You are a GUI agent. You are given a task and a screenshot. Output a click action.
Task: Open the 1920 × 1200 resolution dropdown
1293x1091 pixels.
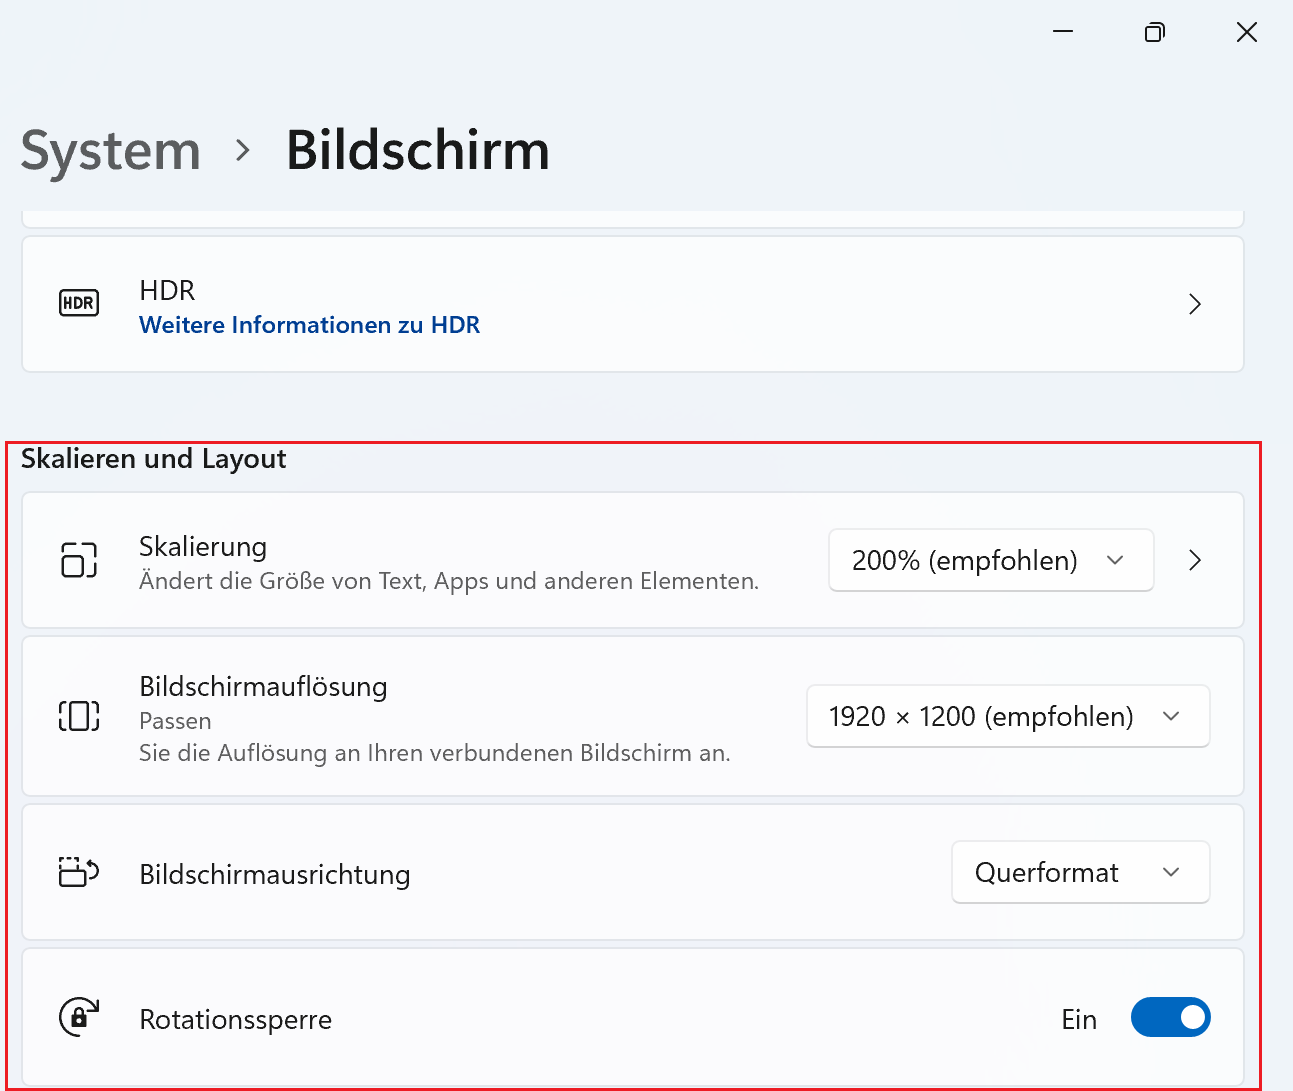pos(1007,716)
